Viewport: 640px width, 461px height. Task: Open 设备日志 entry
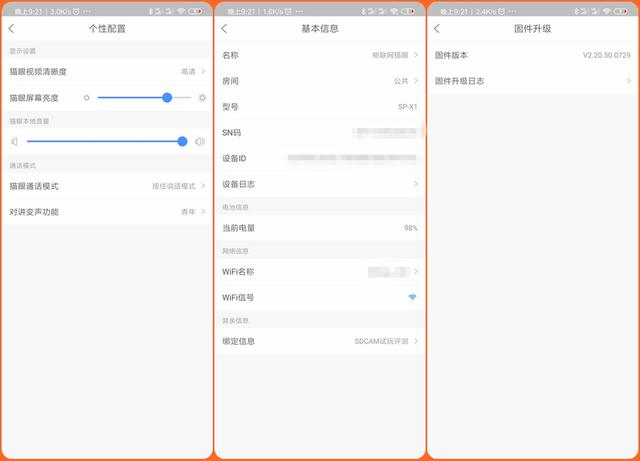tap(320, 184)
